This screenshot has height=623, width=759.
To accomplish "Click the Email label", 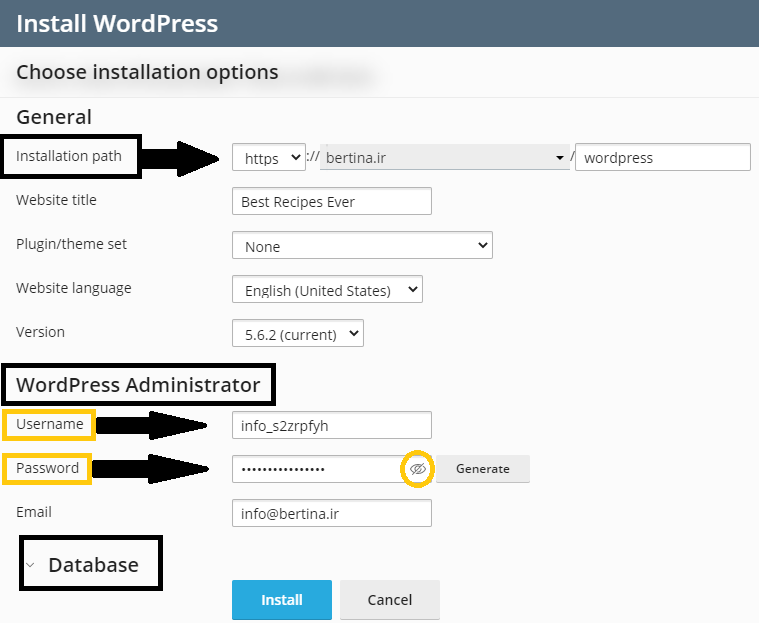I will [34, 512].
